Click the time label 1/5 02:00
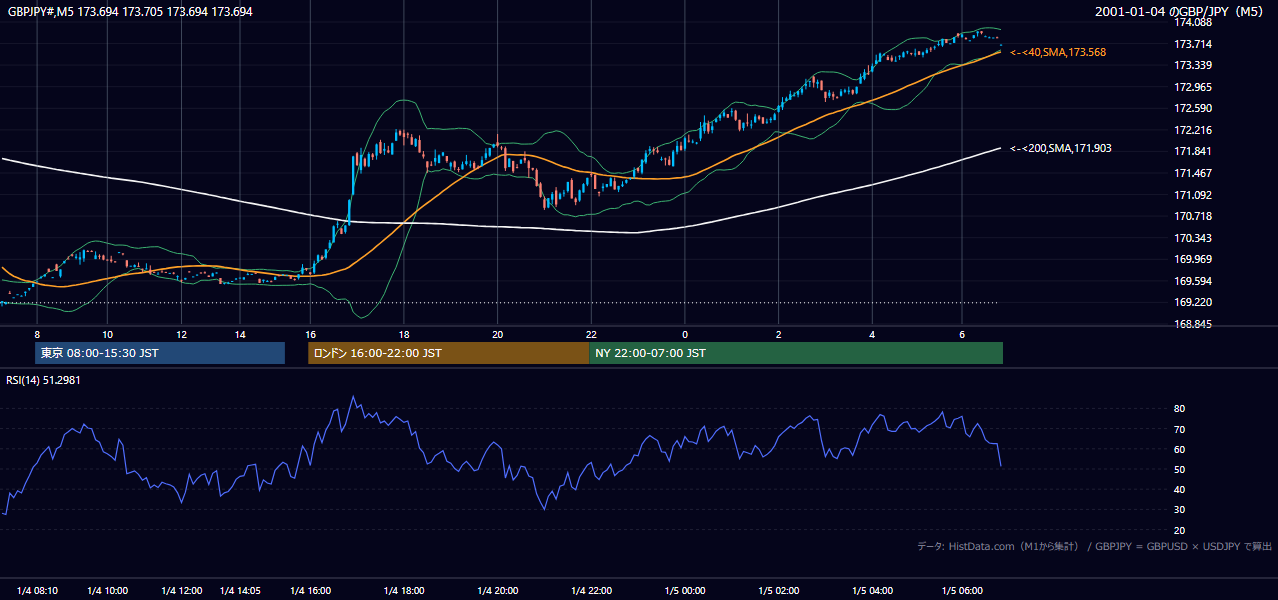The width and height of the screenshot is (1278, 600). coord(778,591)
